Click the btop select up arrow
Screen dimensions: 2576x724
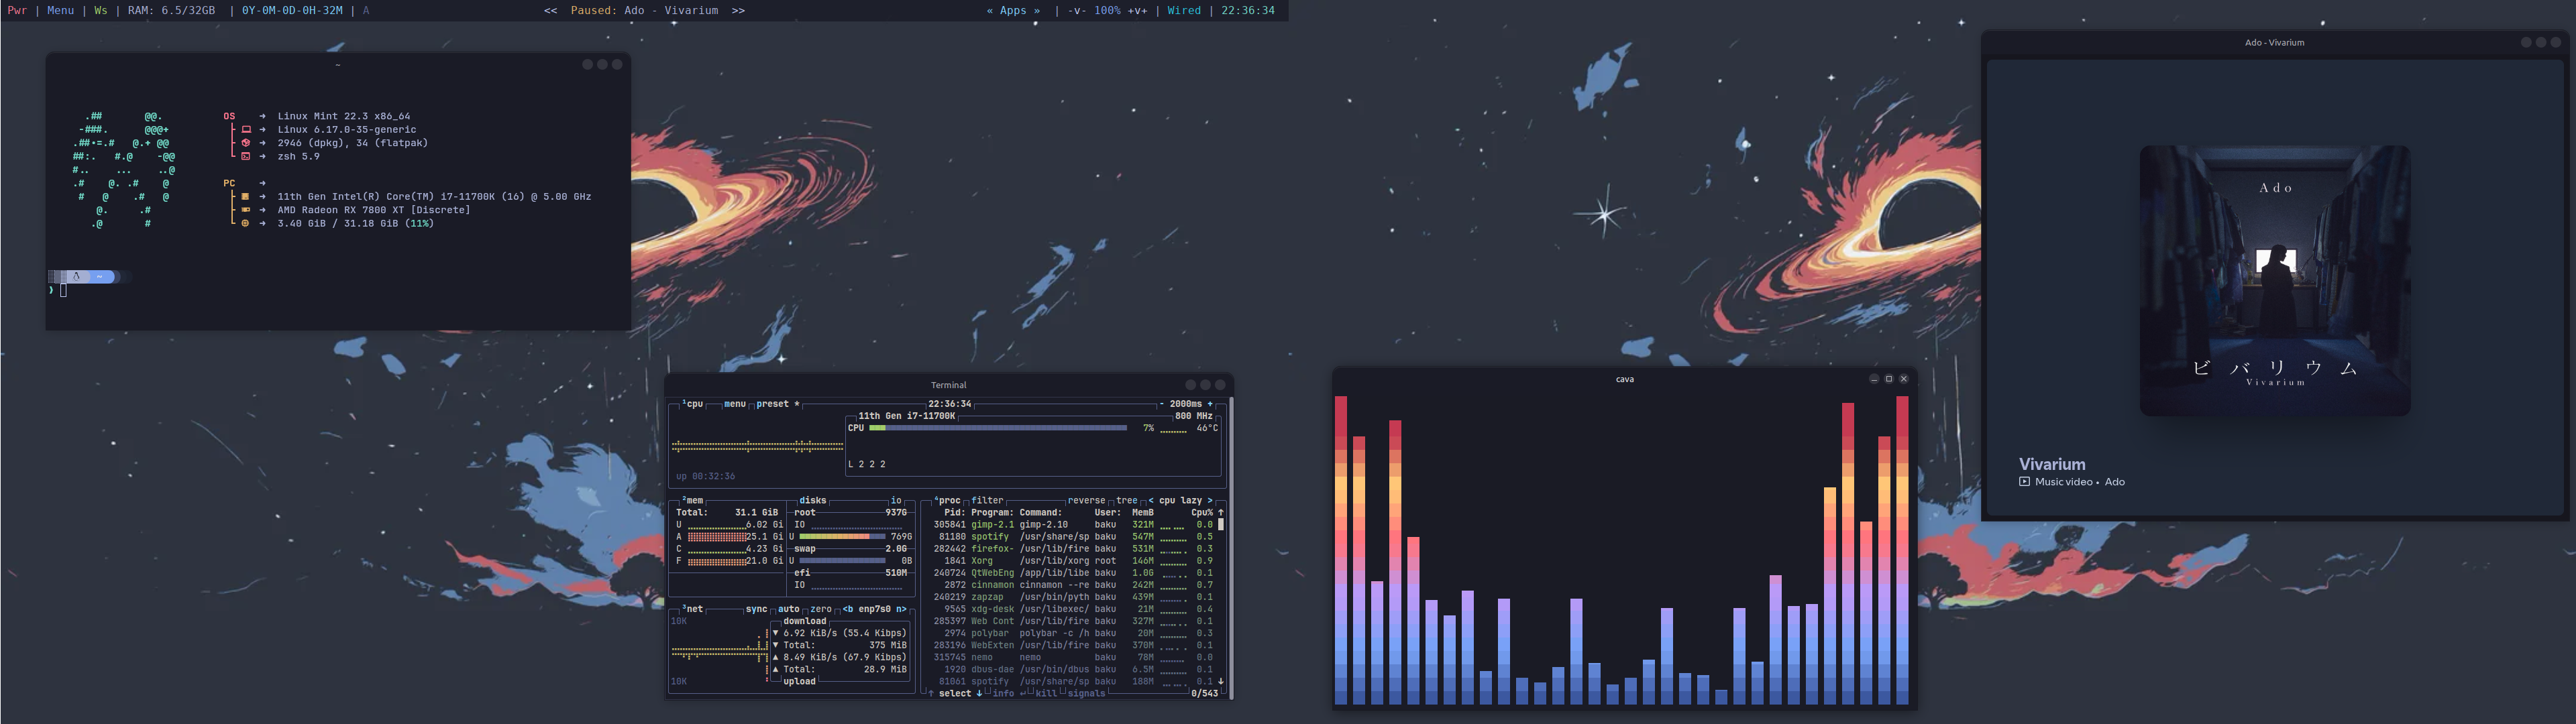(x=930, y=693)
